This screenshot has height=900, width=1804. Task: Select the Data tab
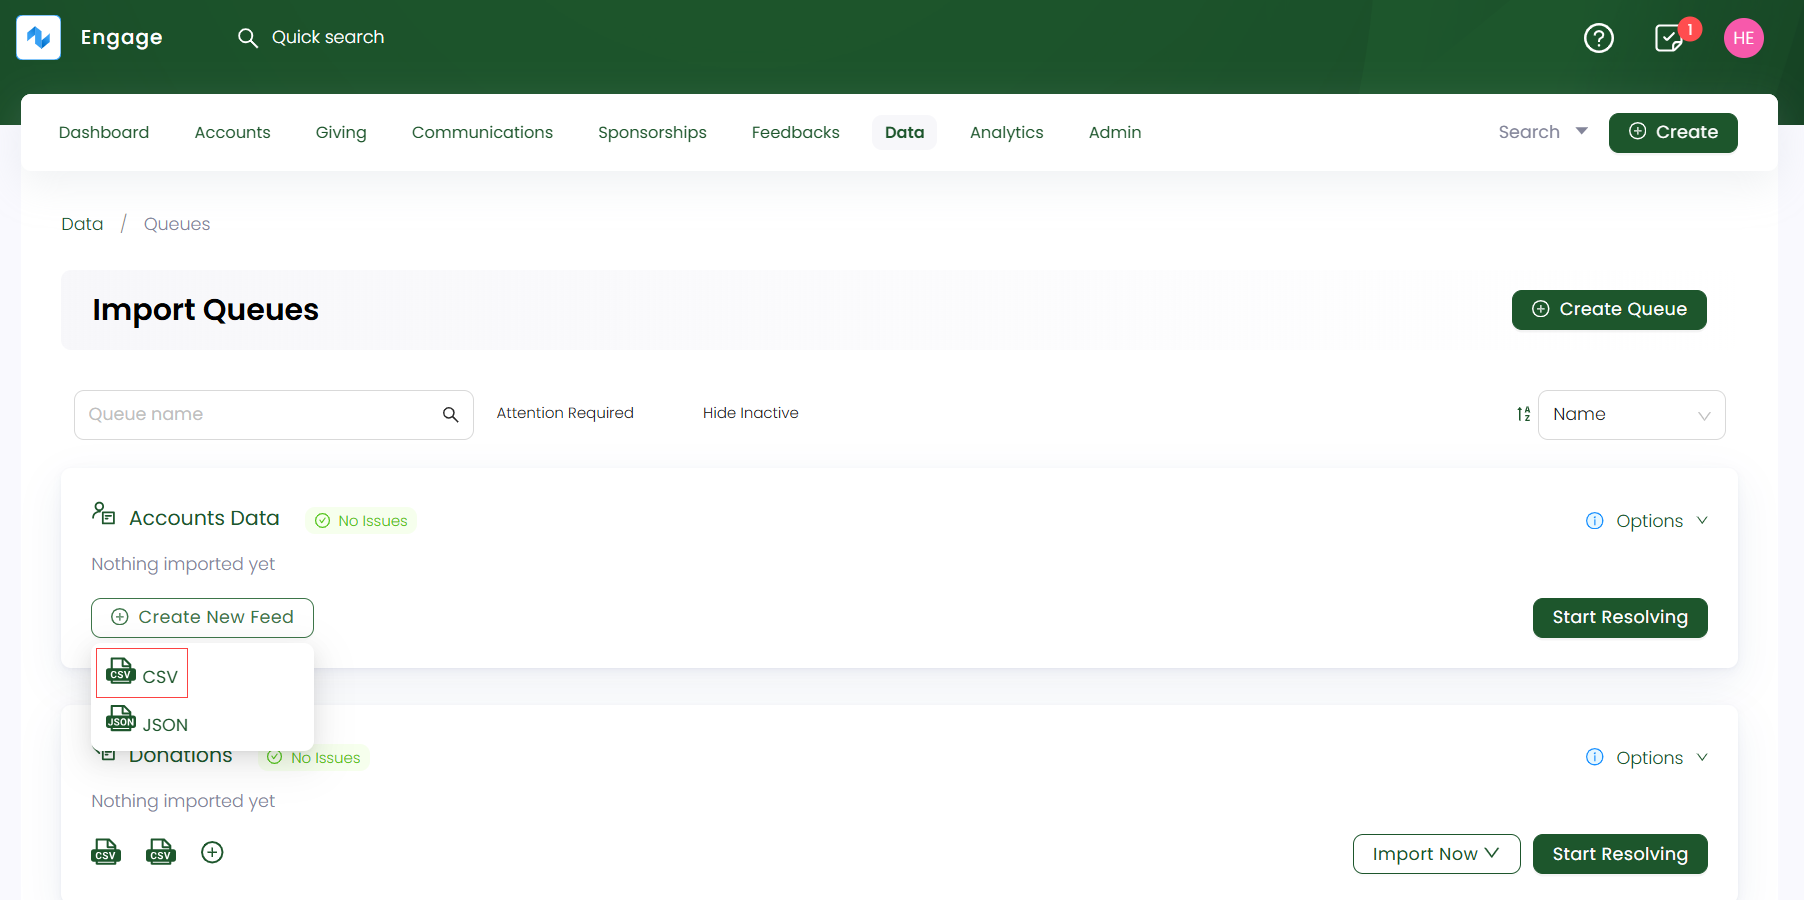(x=904, y=132)
